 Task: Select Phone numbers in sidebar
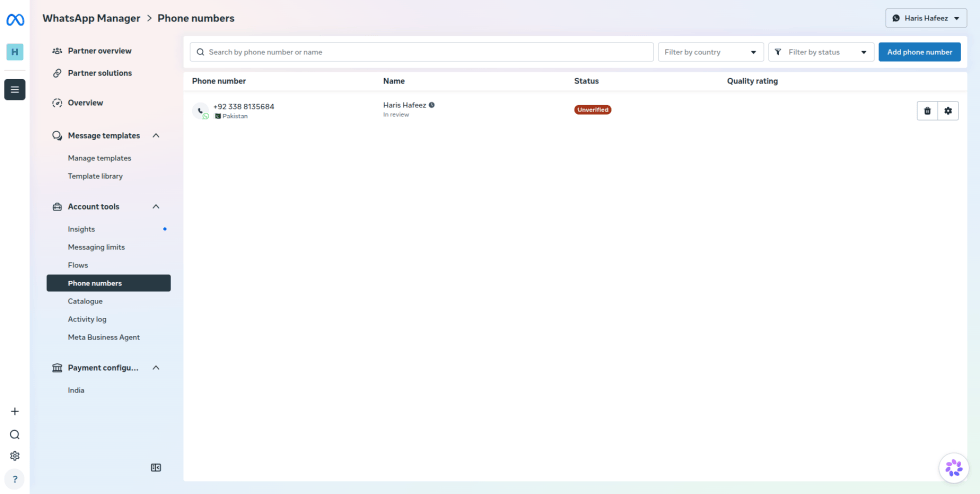pyautogui.click(x=109, y=283)
